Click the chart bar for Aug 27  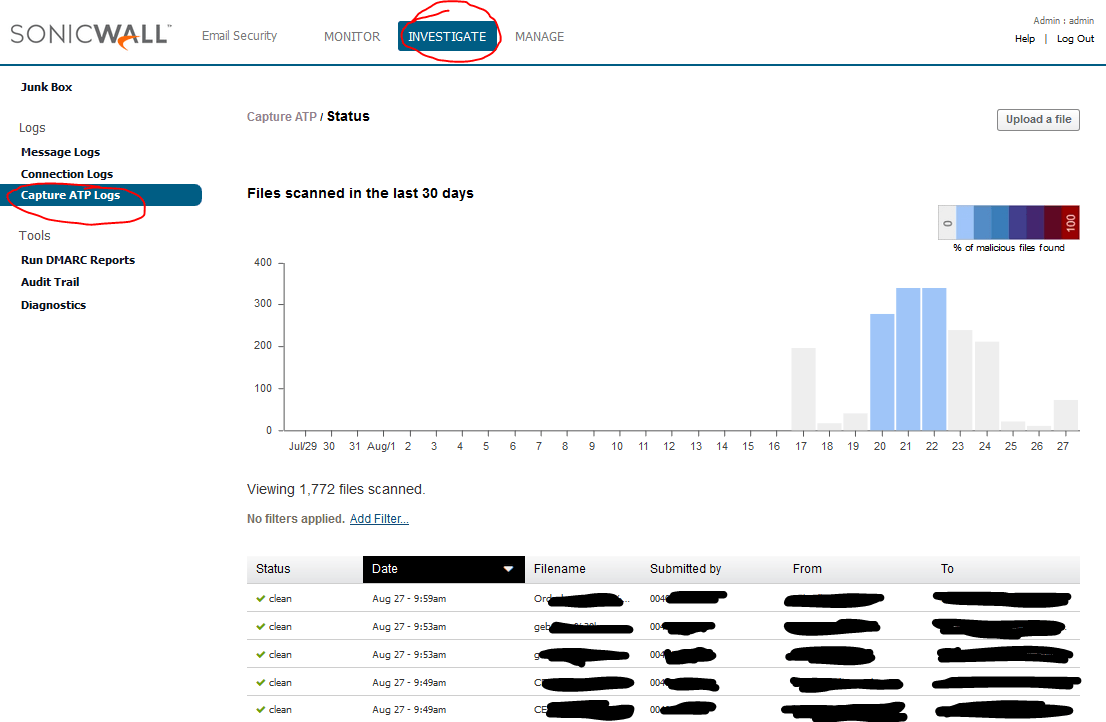click(x=1066, y=415)
